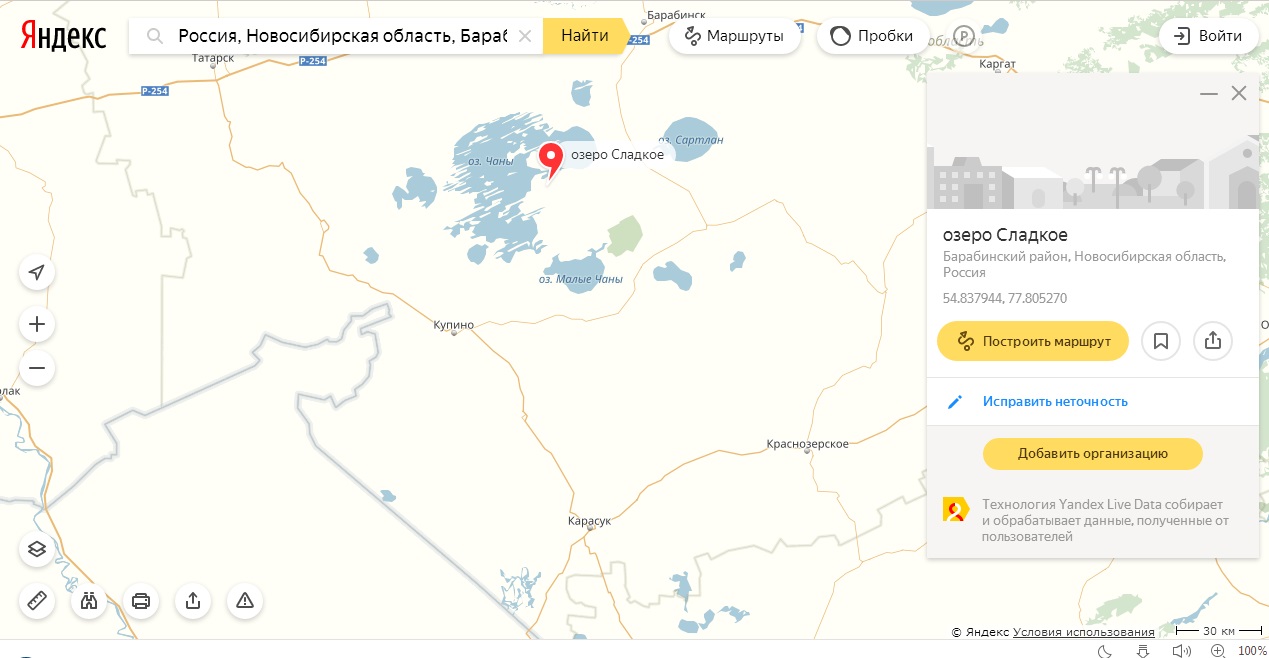
Task: Click the print map icon
Action: (x=141, y=601)
